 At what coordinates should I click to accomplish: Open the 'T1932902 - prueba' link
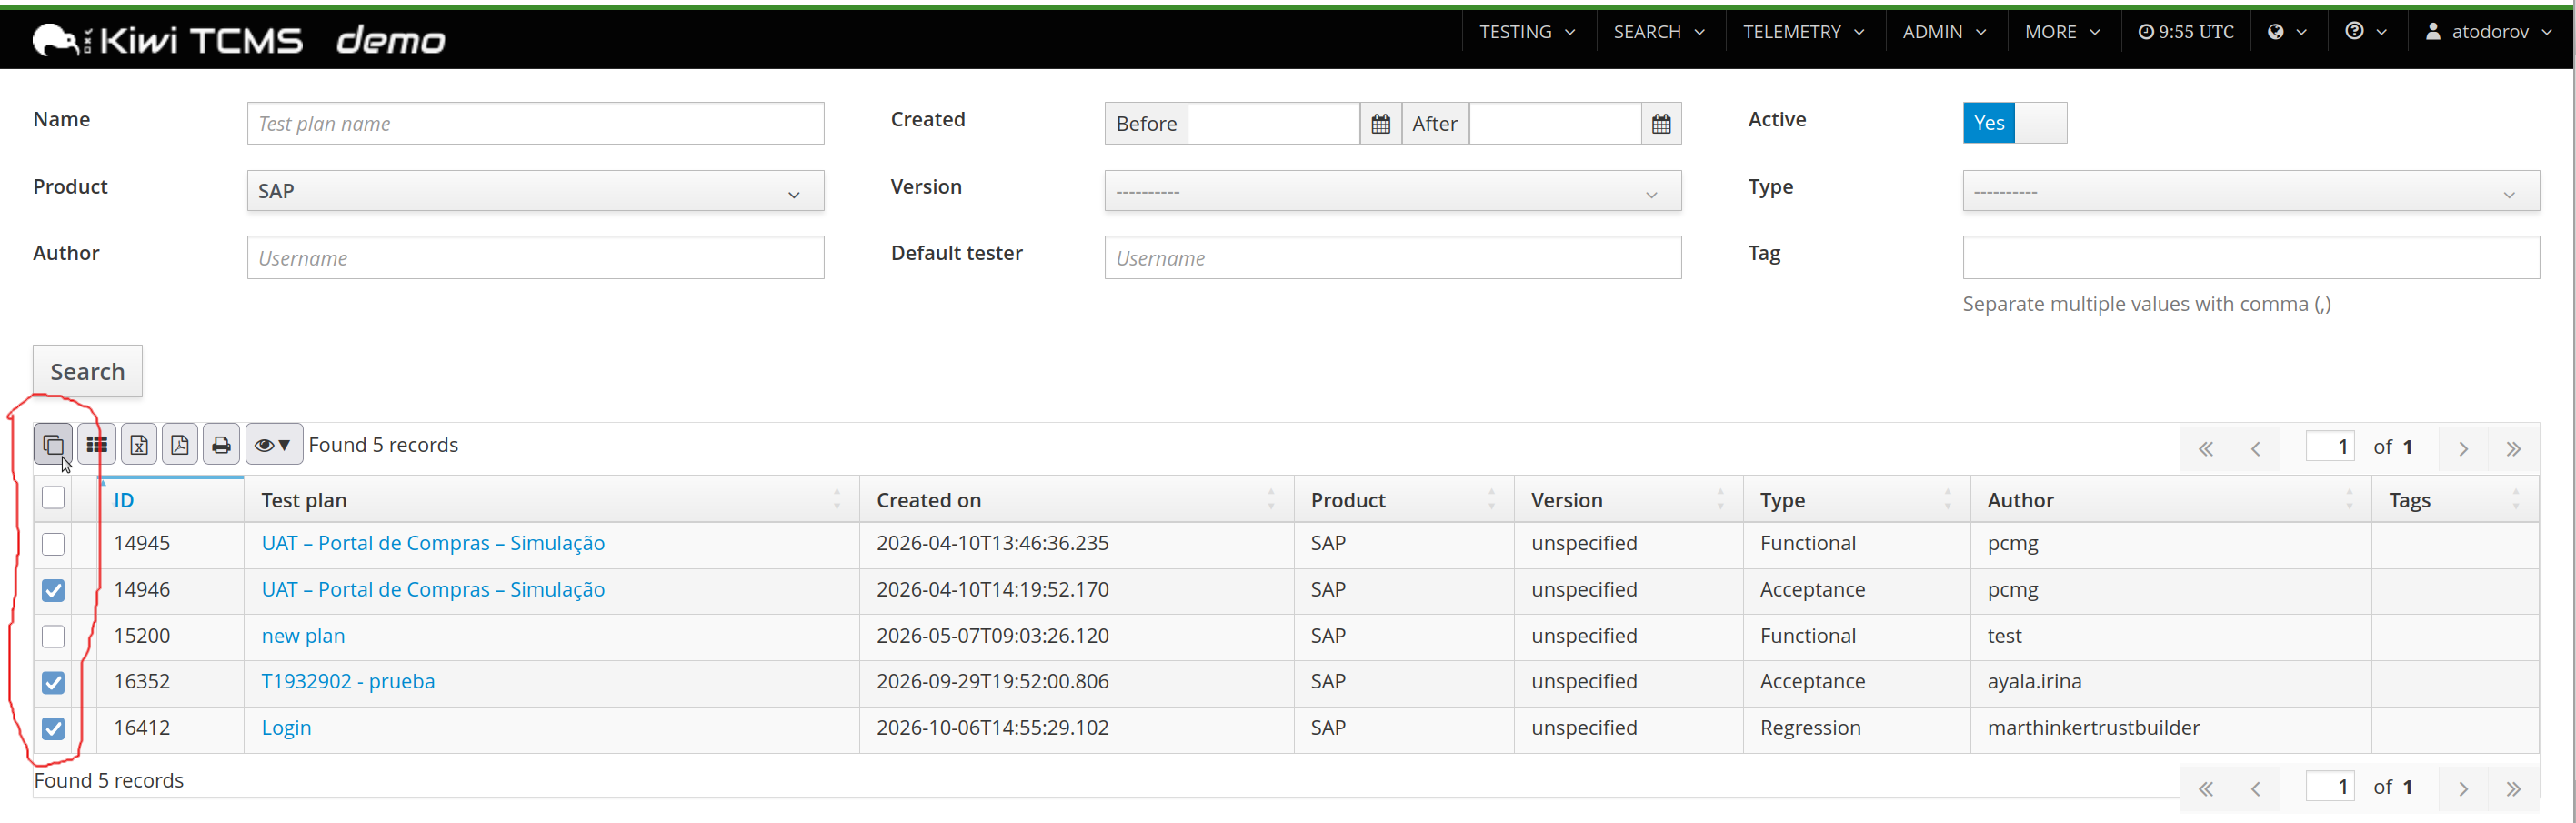coord(348,682)
